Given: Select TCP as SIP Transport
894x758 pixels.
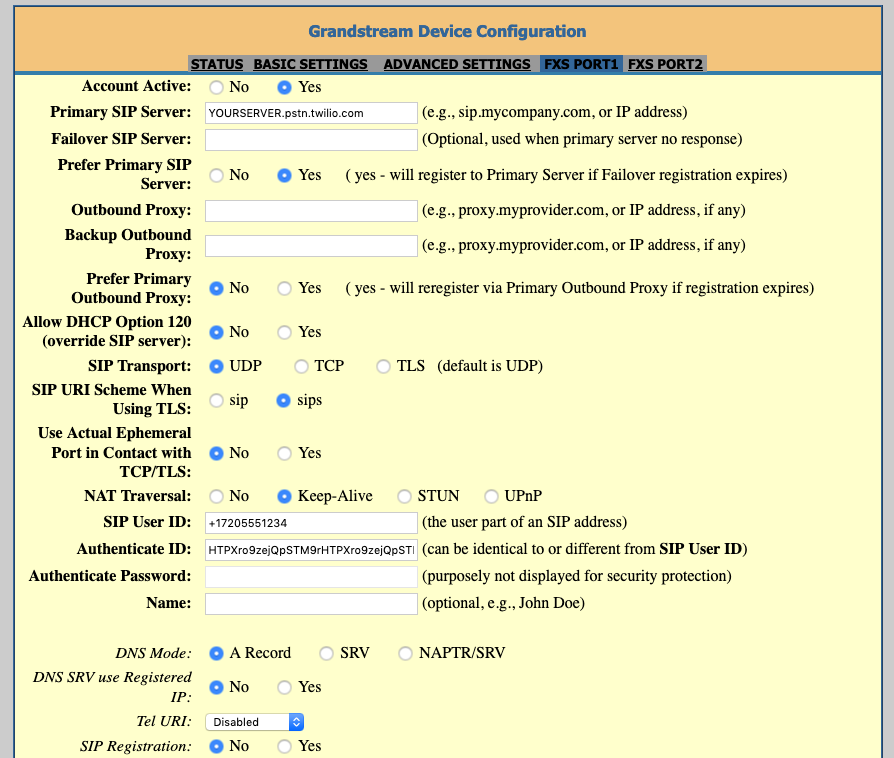Looking at the screenshot, I should click(x=301, y=366).
